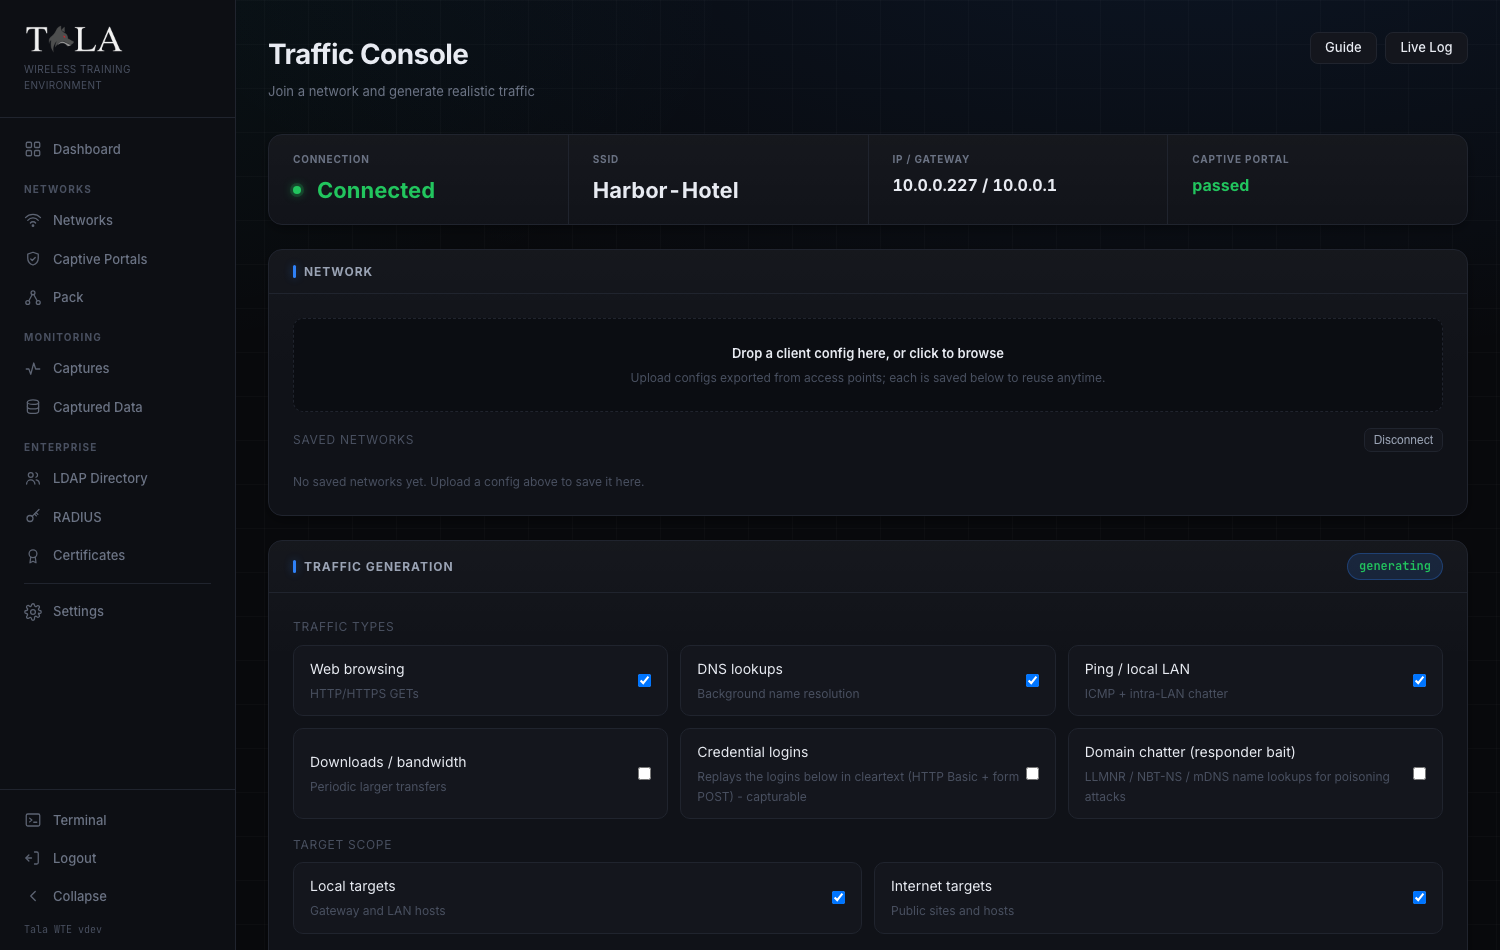The image size is (1500, 950).
Task: Open Captures monitoring page
Action: tap(117, 368)
